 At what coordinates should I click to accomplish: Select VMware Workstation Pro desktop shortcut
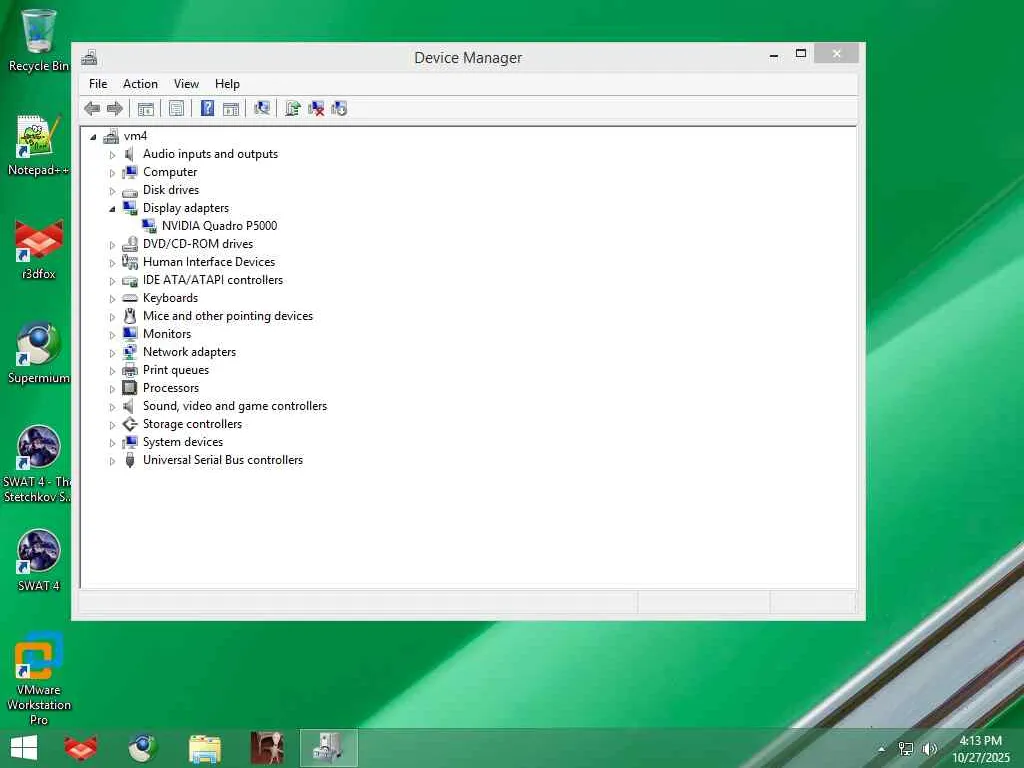coord(39,678)
